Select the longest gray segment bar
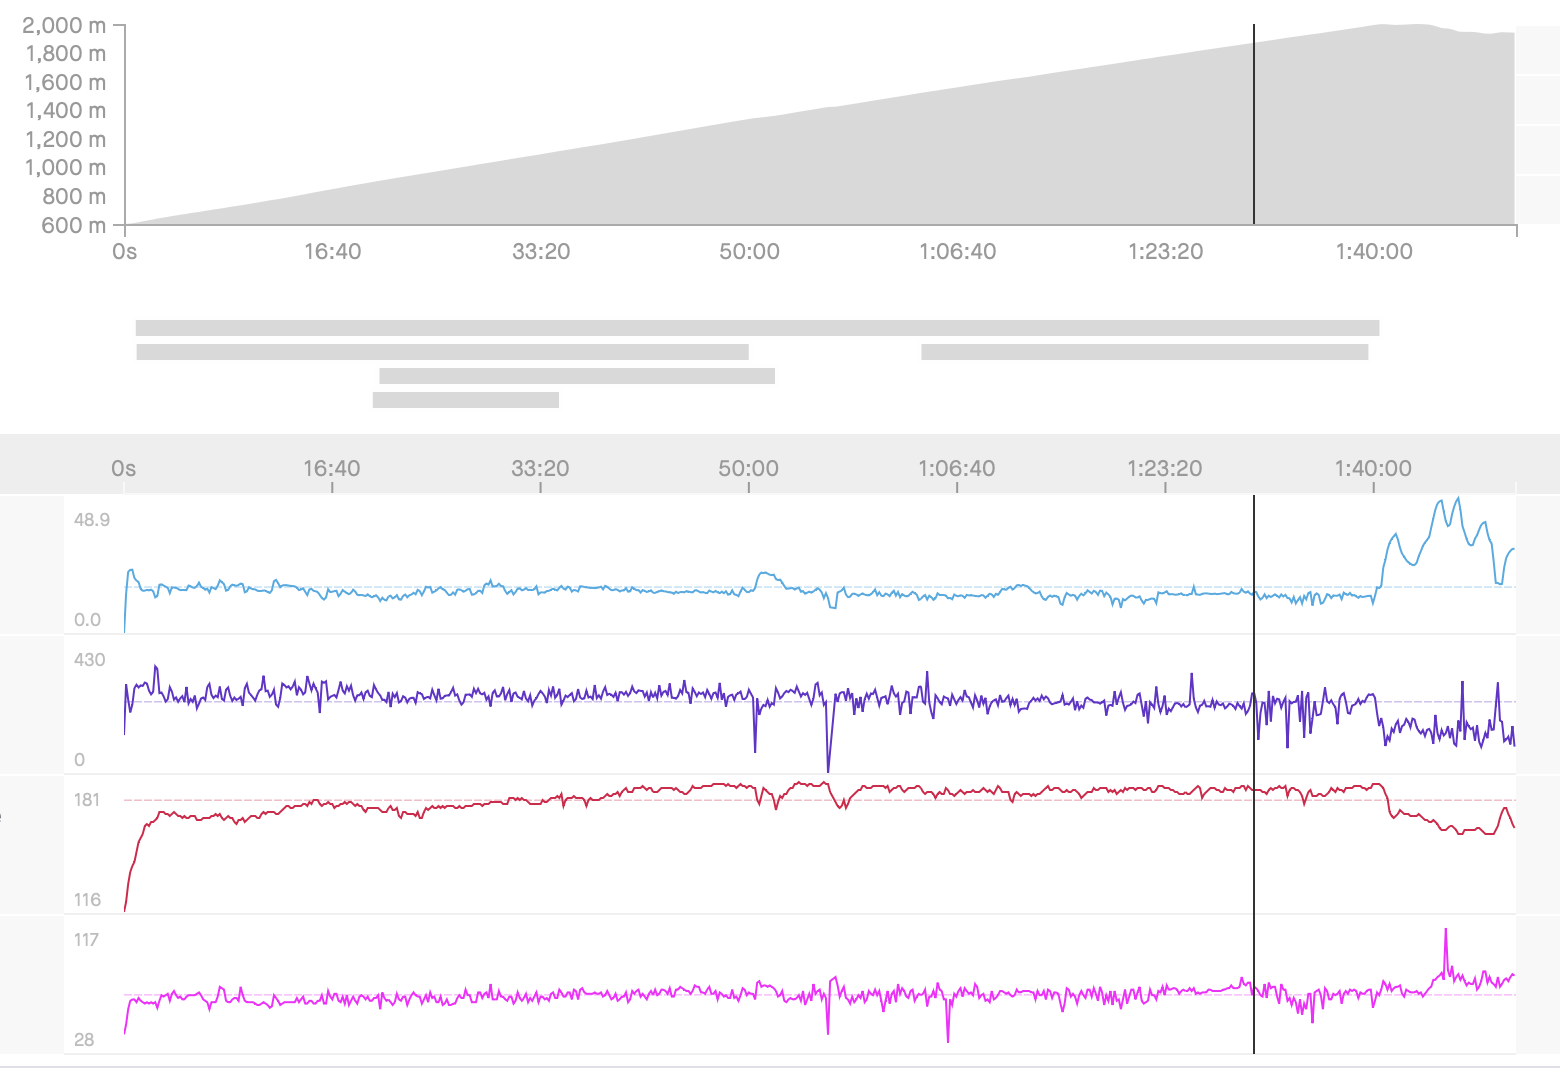The image size is (1560, 1080). (757, 328)
